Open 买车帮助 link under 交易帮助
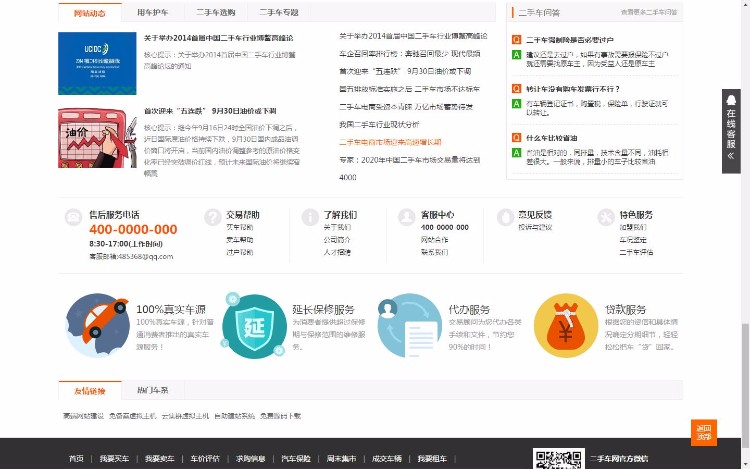Screen dimensions: 750x469 (x=240, y=227)
